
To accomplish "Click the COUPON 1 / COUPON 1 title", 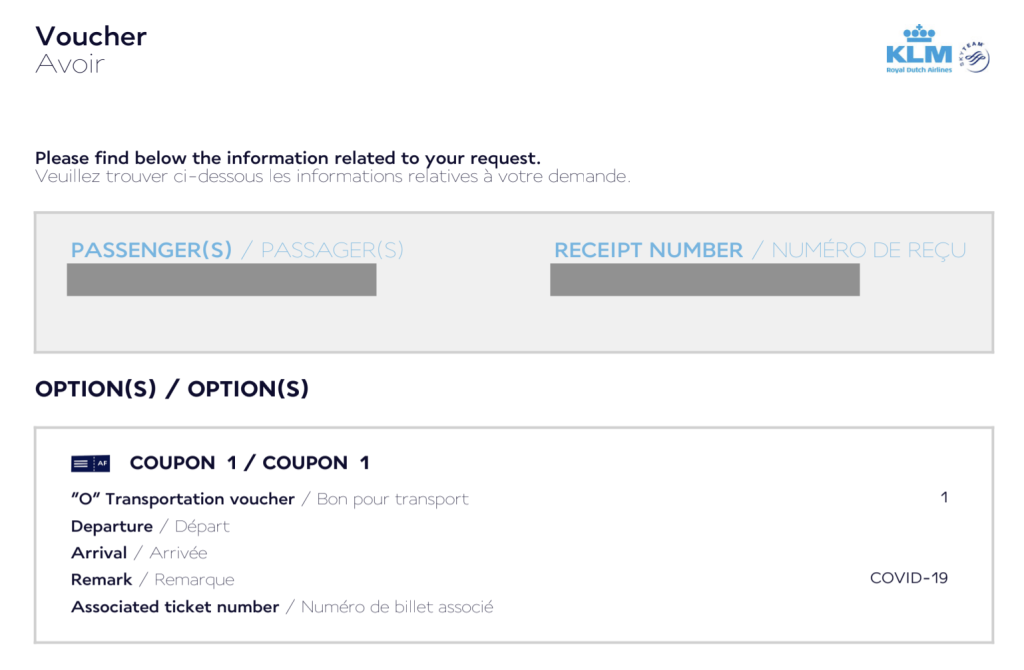I will [x=249, y=463].
